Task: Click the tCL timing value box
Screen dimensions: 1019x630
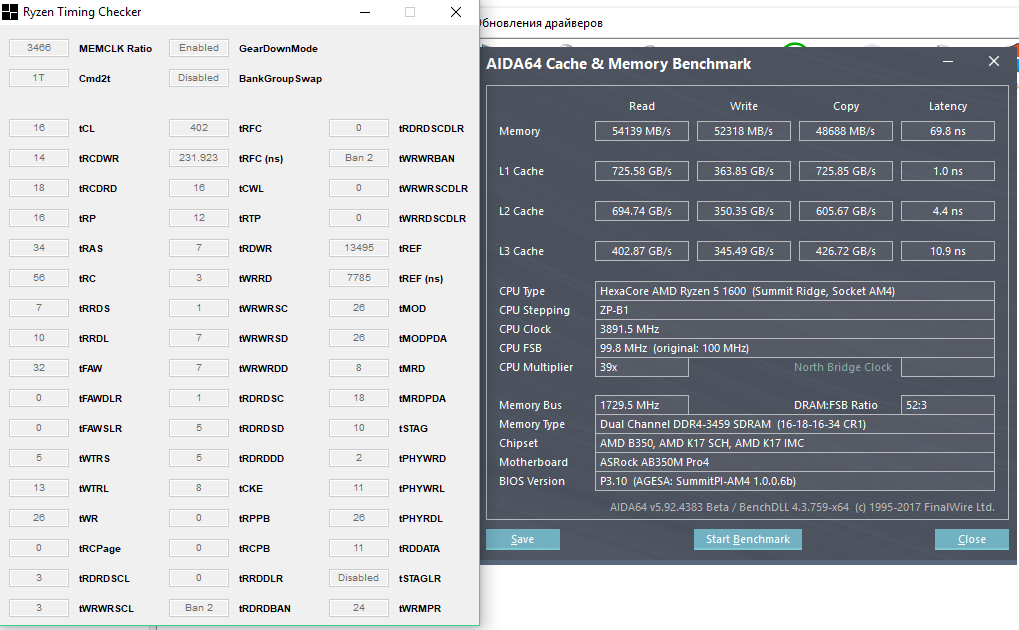Action: click(x=39, y=128)
